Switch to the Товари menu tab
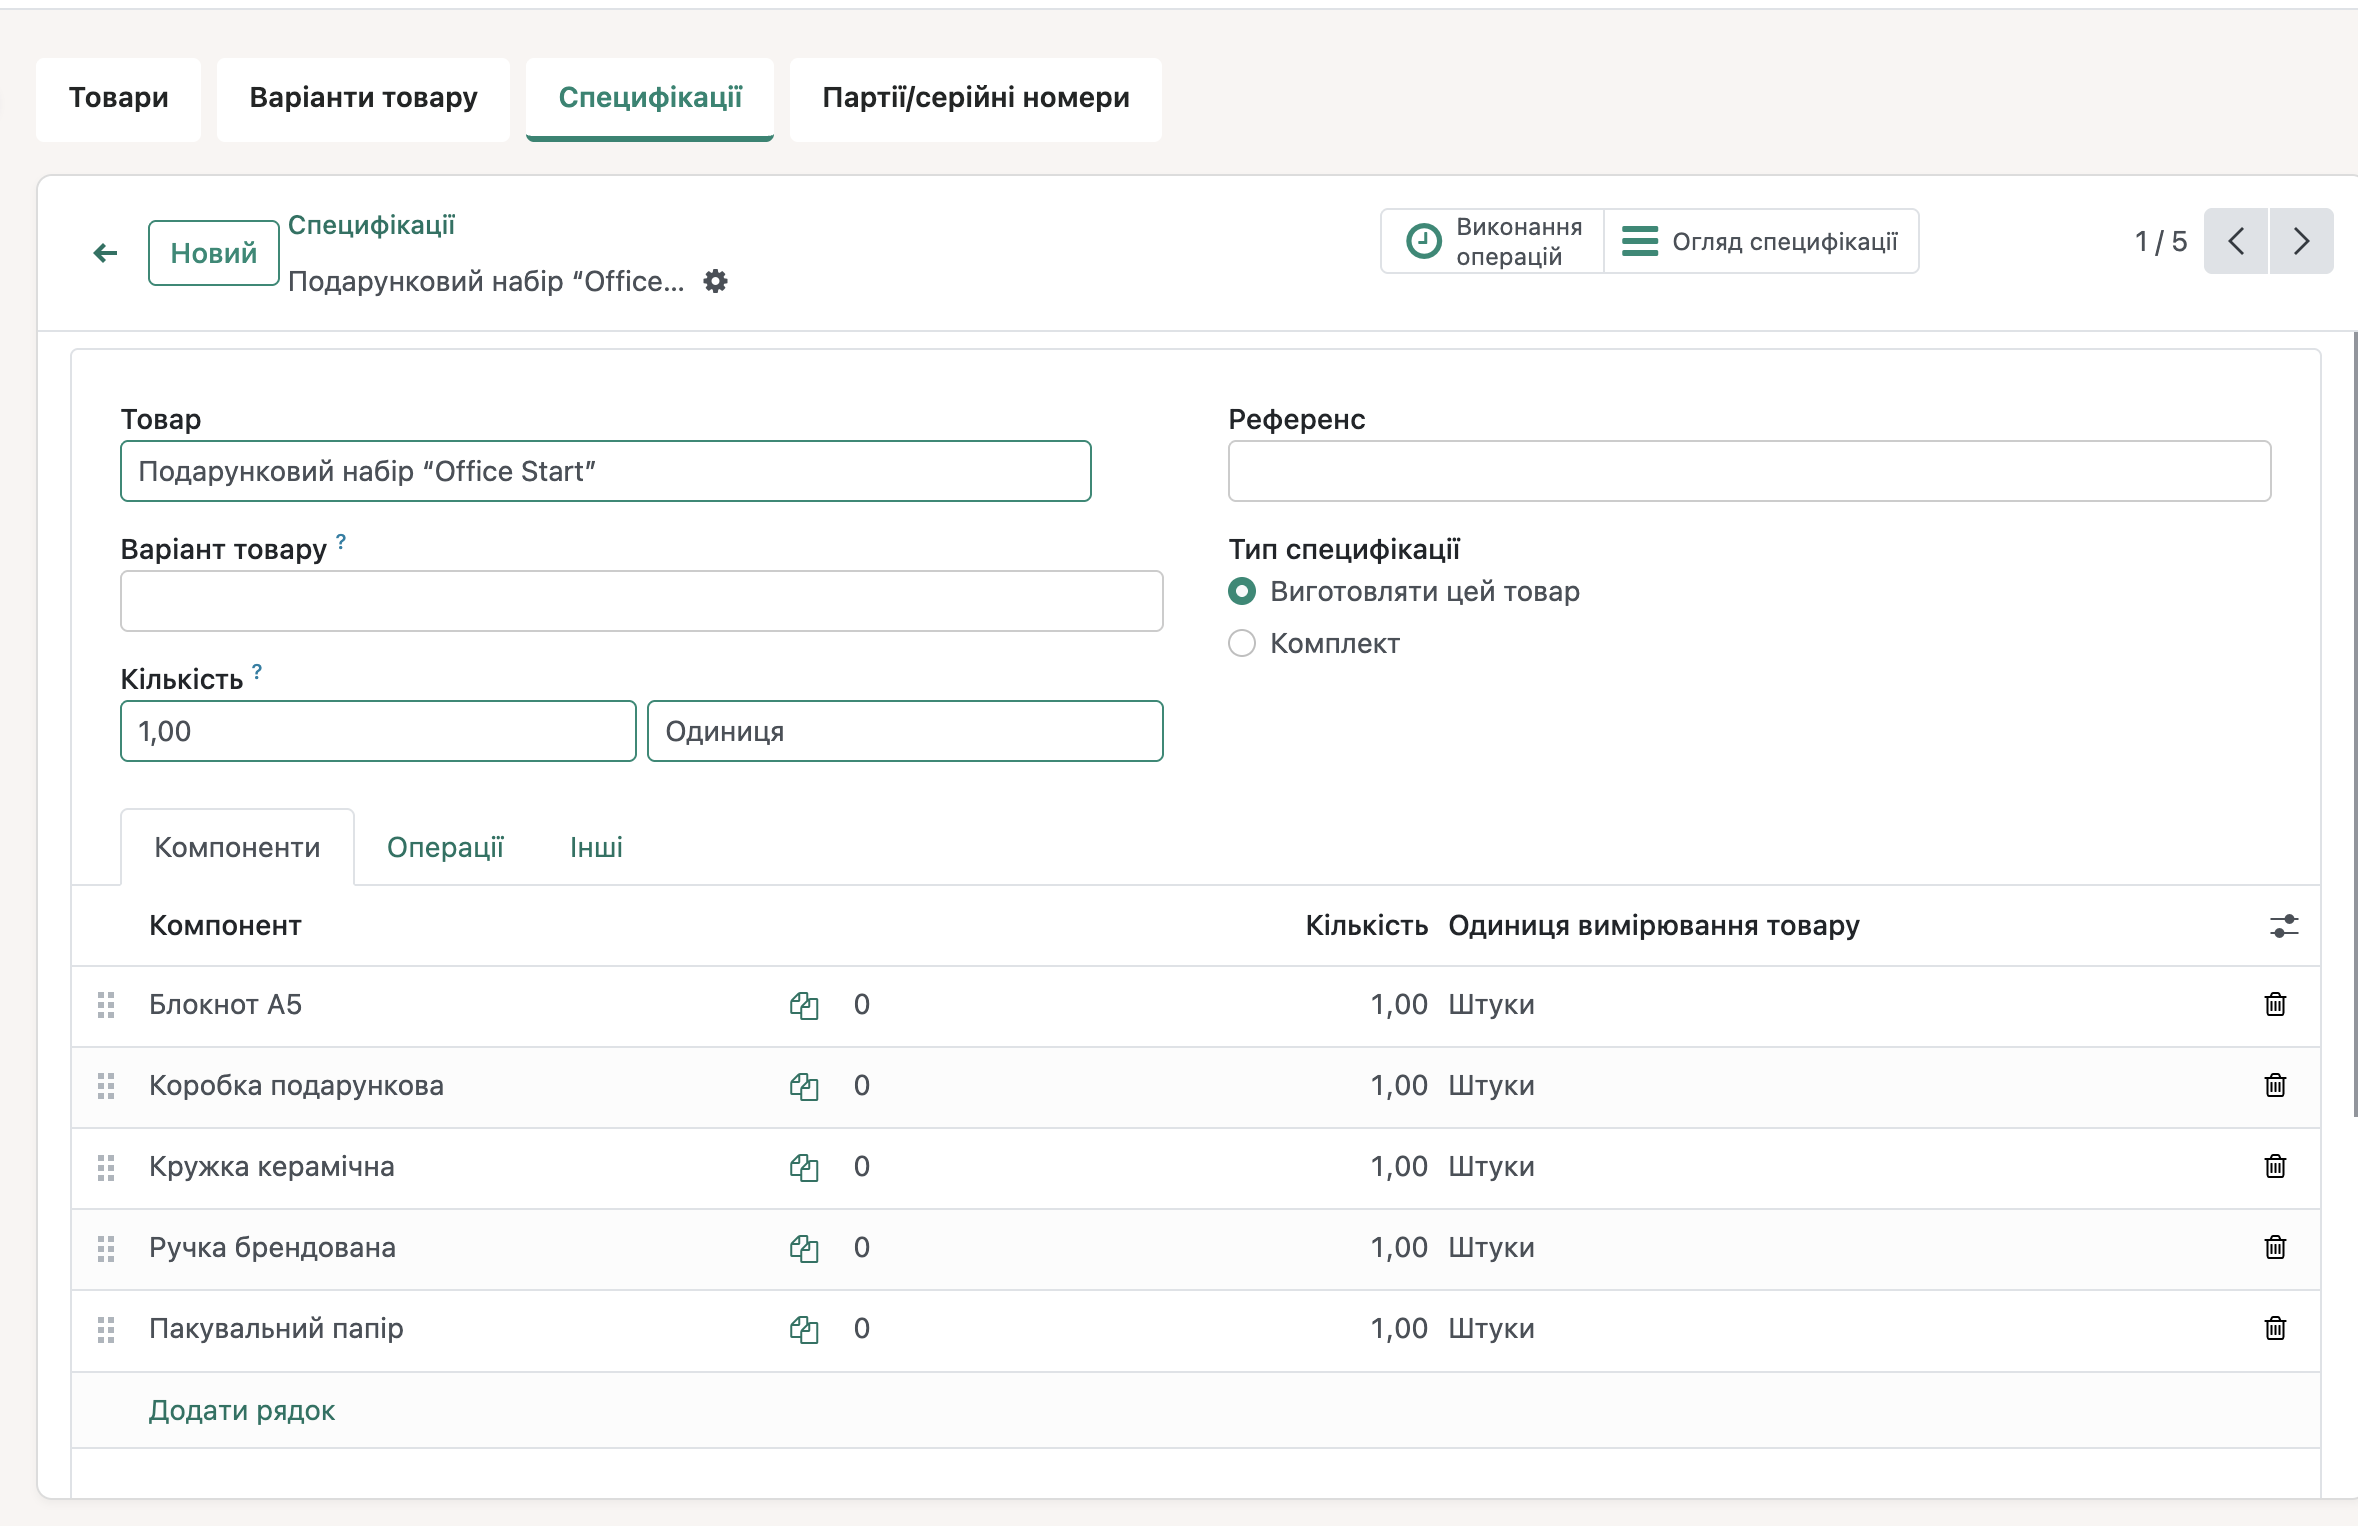 pos(118,98)
